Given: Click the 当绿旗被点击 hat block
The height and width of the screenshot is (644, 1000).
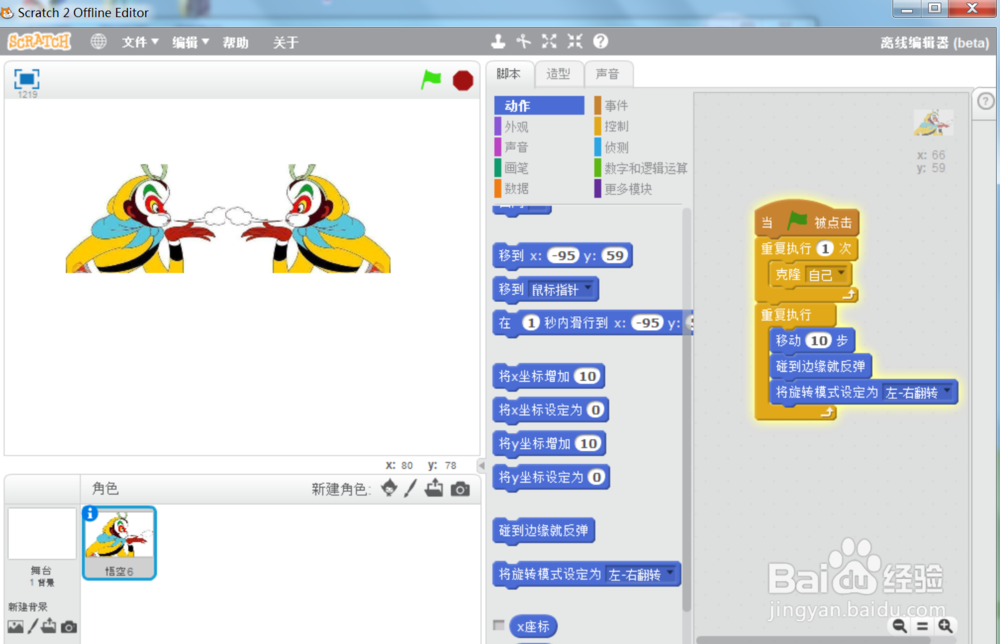Looking at the screenshot, I should [x=807, y=221].
